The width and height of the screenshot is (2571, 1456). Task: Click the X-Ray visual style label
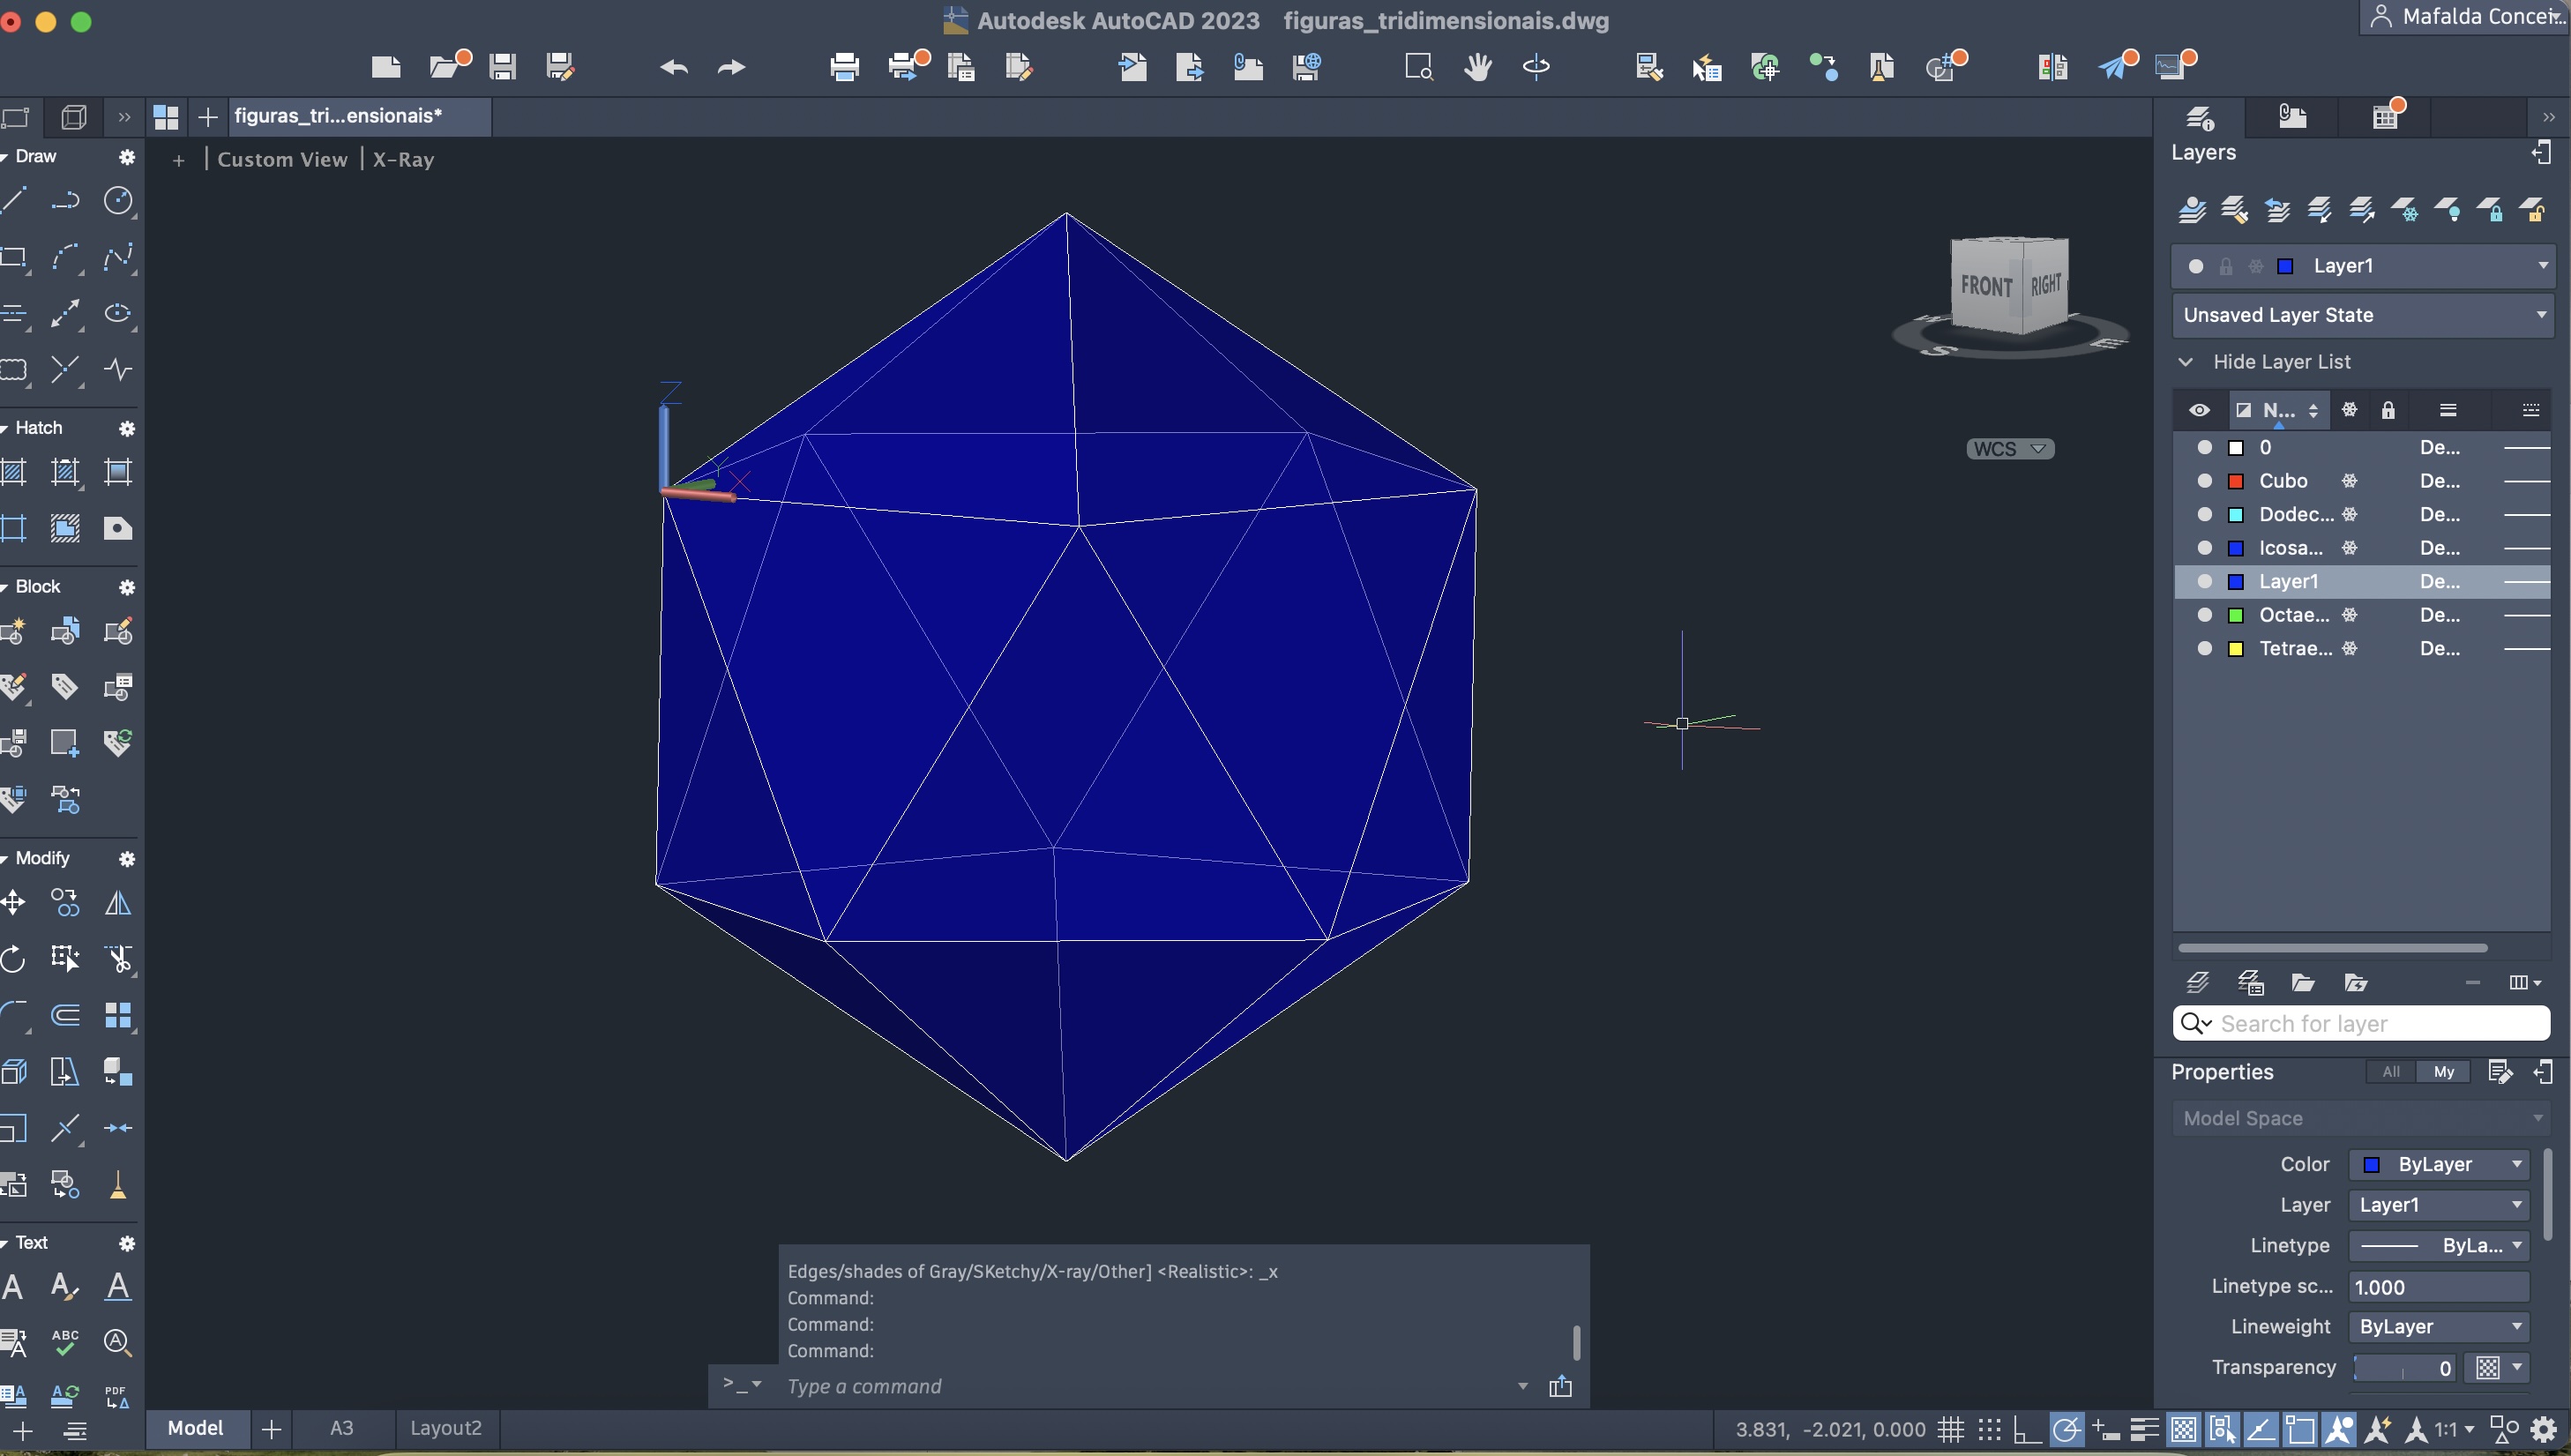click(x=403, y=160)
